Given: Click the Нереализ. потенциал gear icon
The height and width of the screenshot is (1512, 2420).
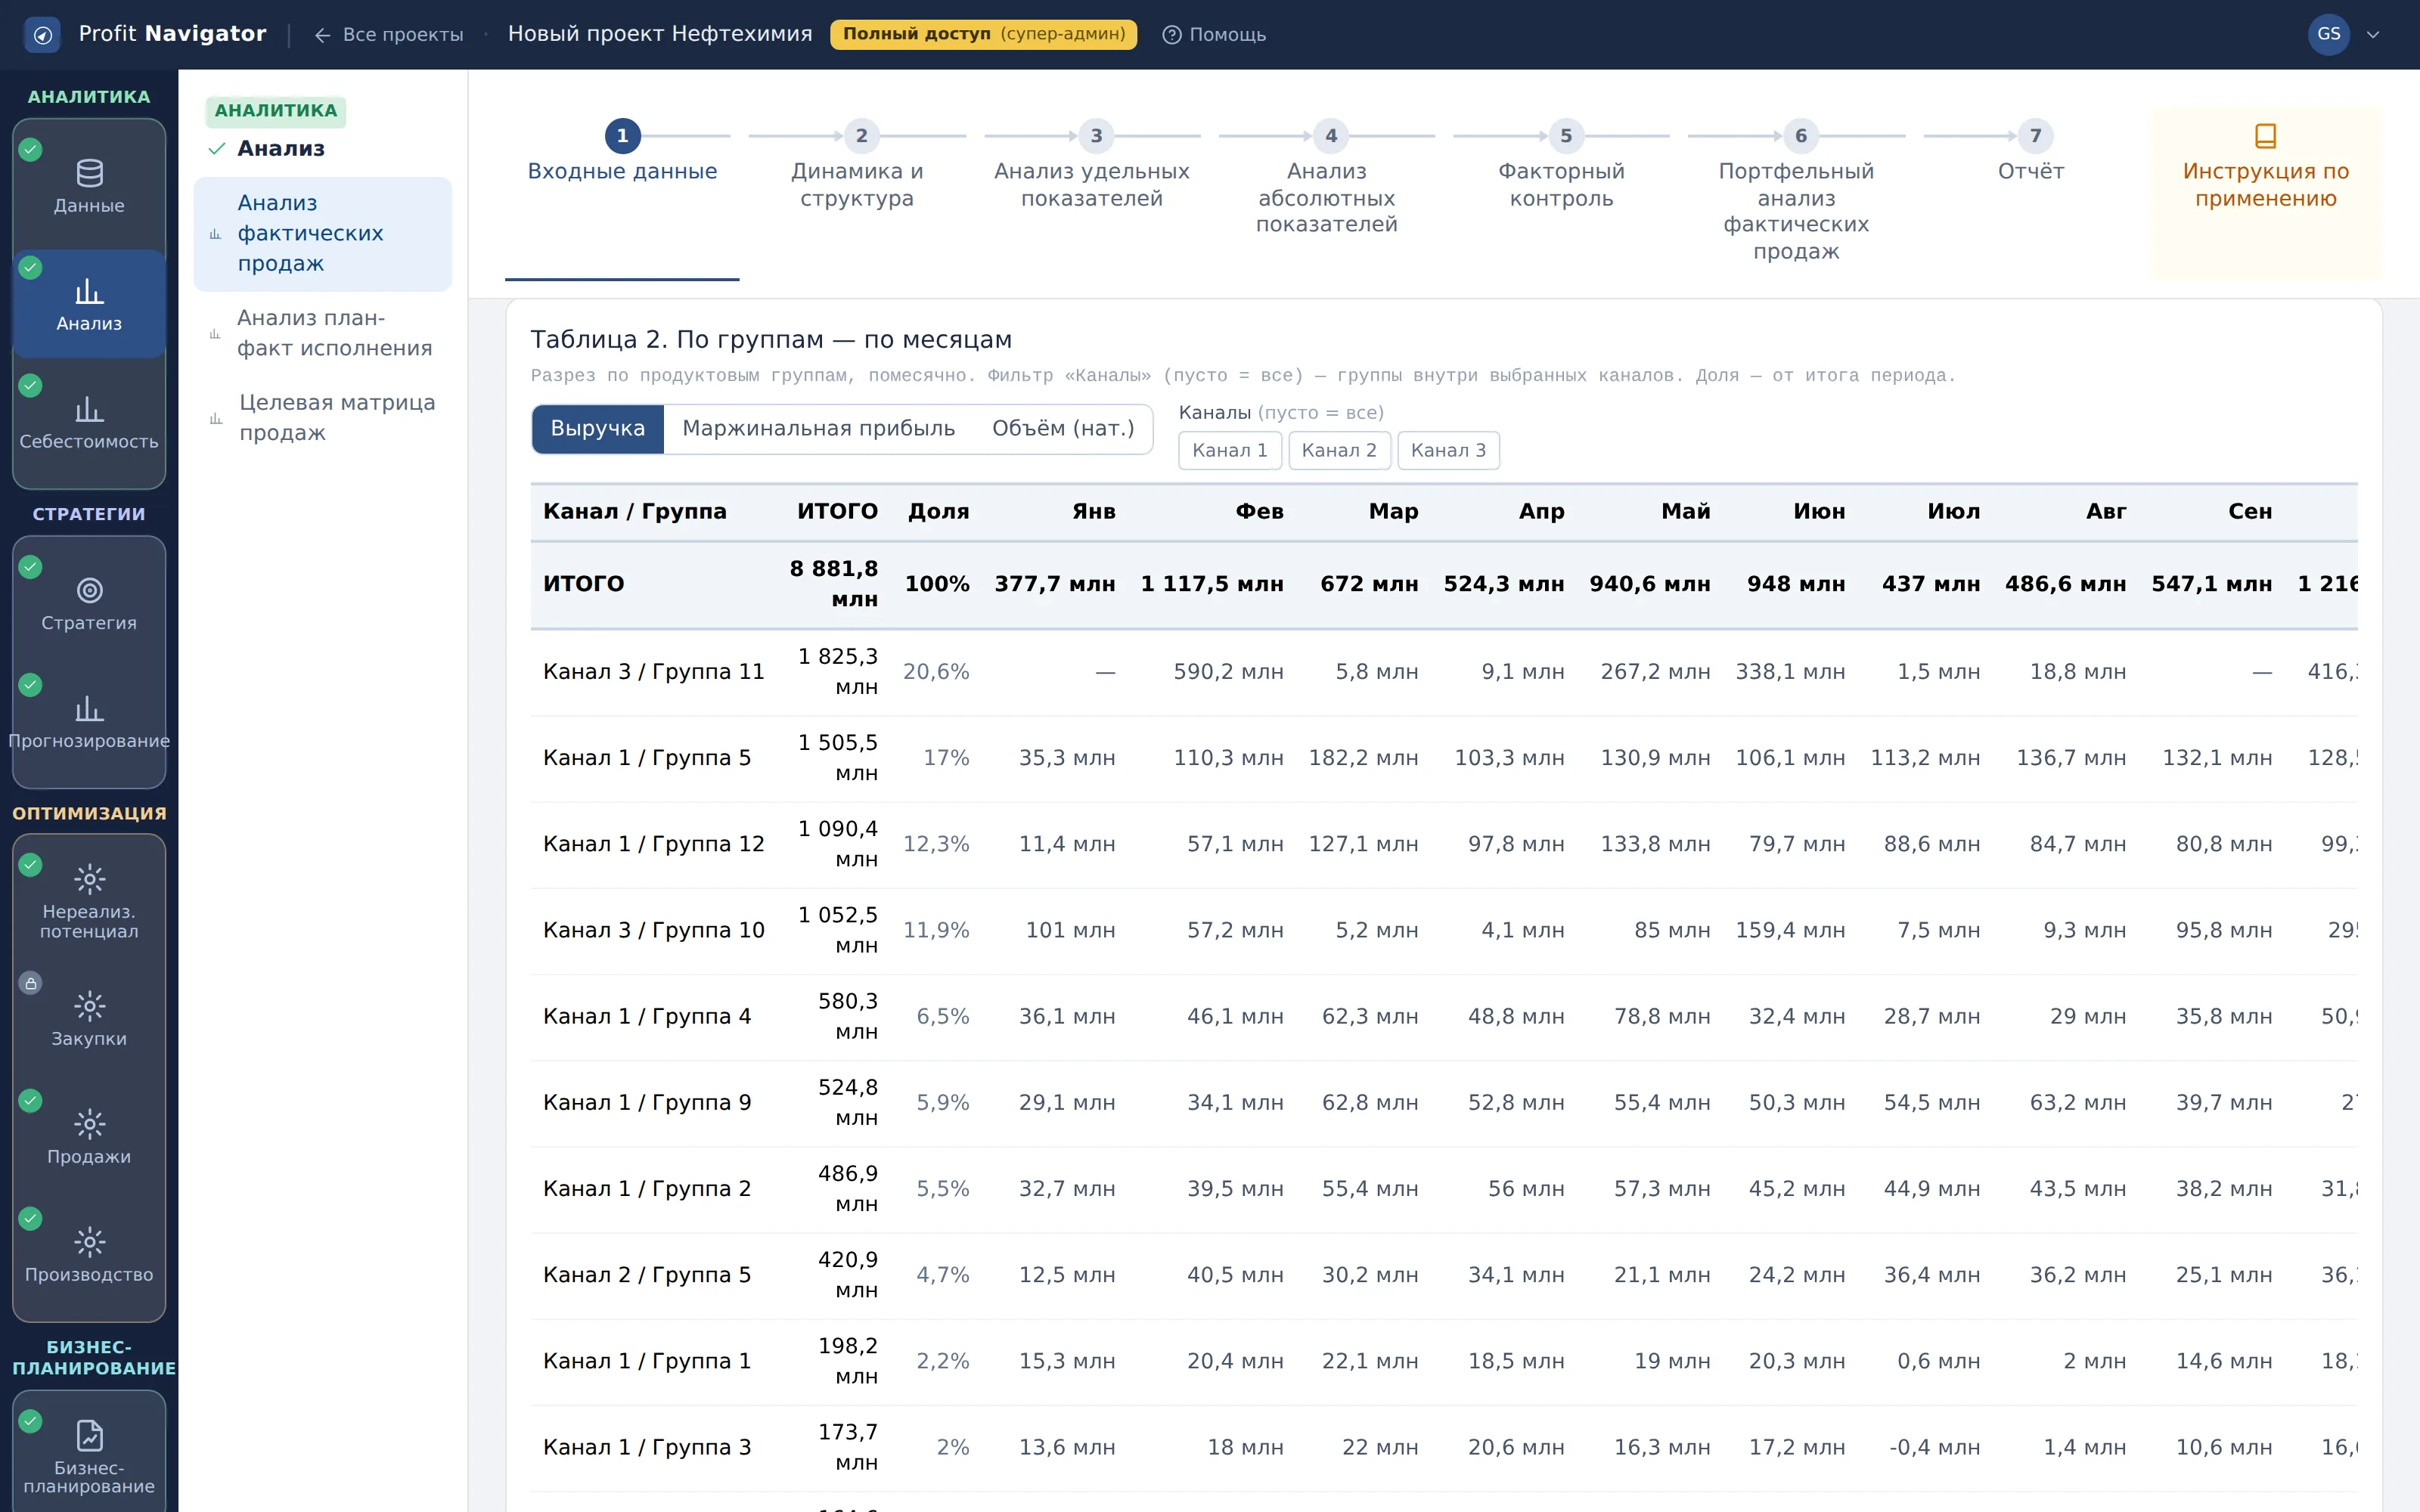Looking at the screenshot, I should [89, 880].
